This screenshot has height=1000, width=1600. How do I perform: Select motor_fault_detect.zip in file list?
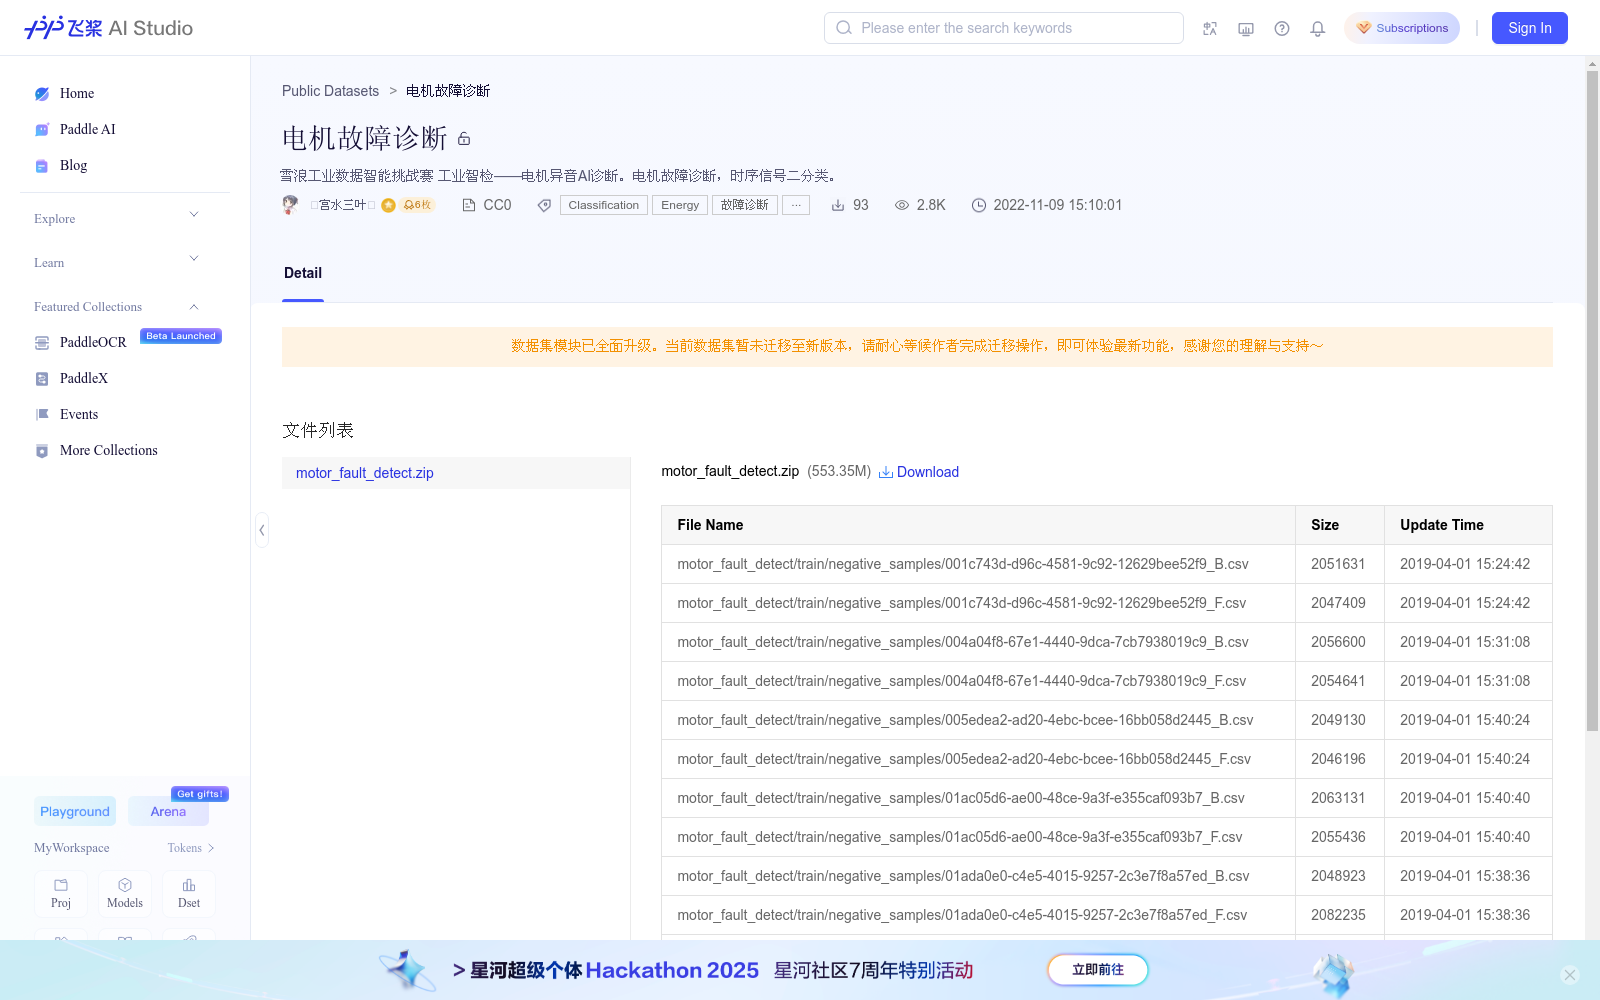456,473
